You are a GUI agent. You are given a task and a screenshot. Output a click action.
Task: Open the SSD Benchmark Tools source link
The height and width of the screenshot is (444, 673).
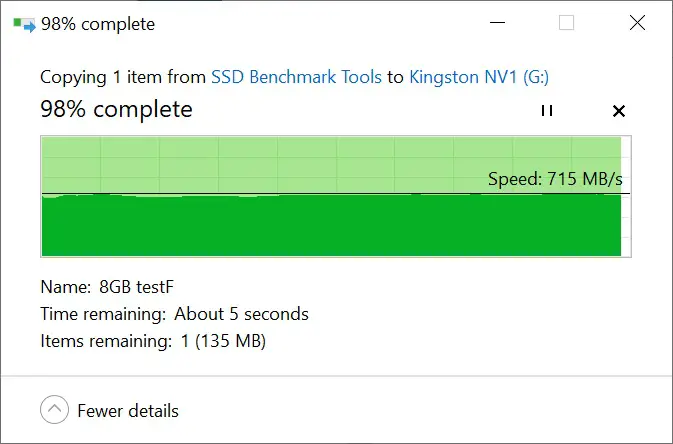click(x=296, y=77)
